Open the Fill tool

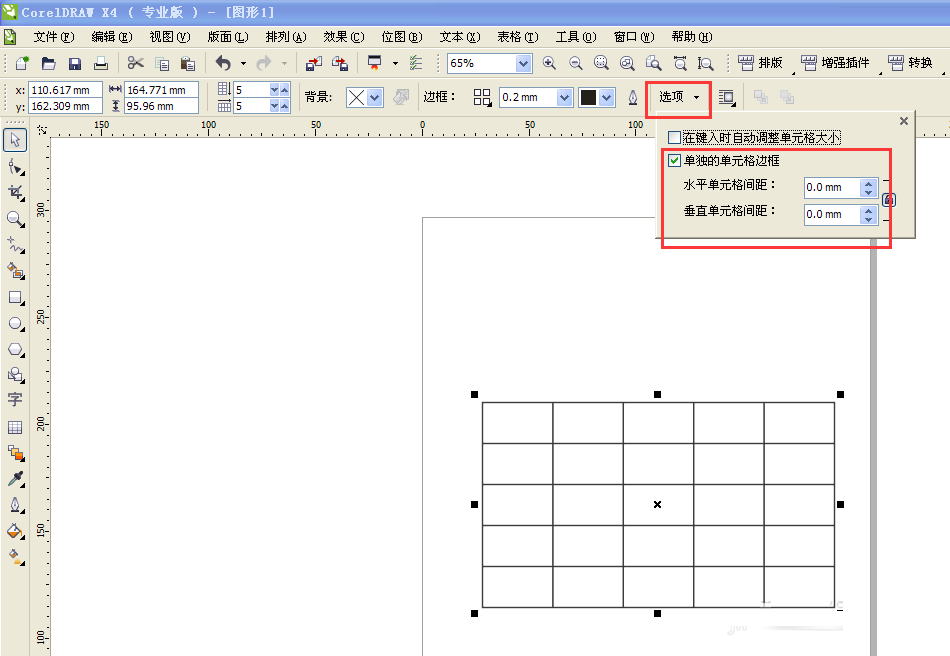coord(15,530)
